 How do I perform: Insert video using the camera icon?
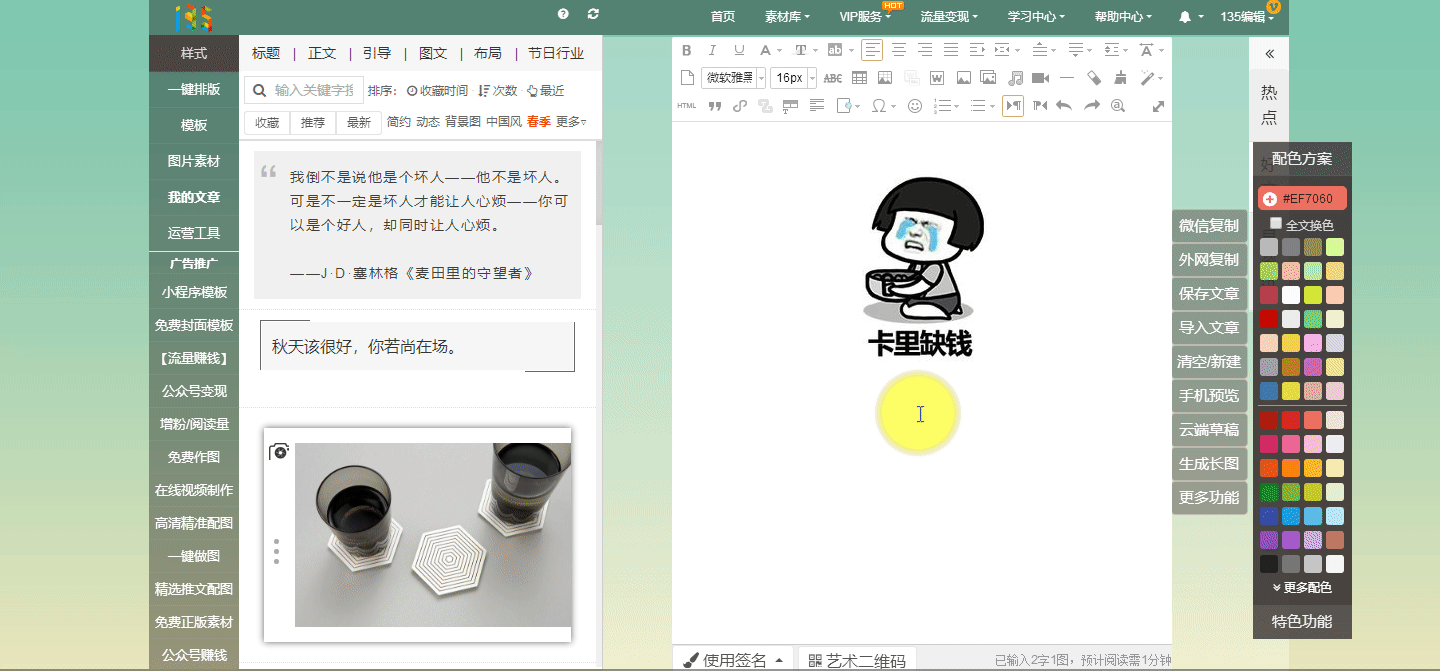tap(1040, 78)
